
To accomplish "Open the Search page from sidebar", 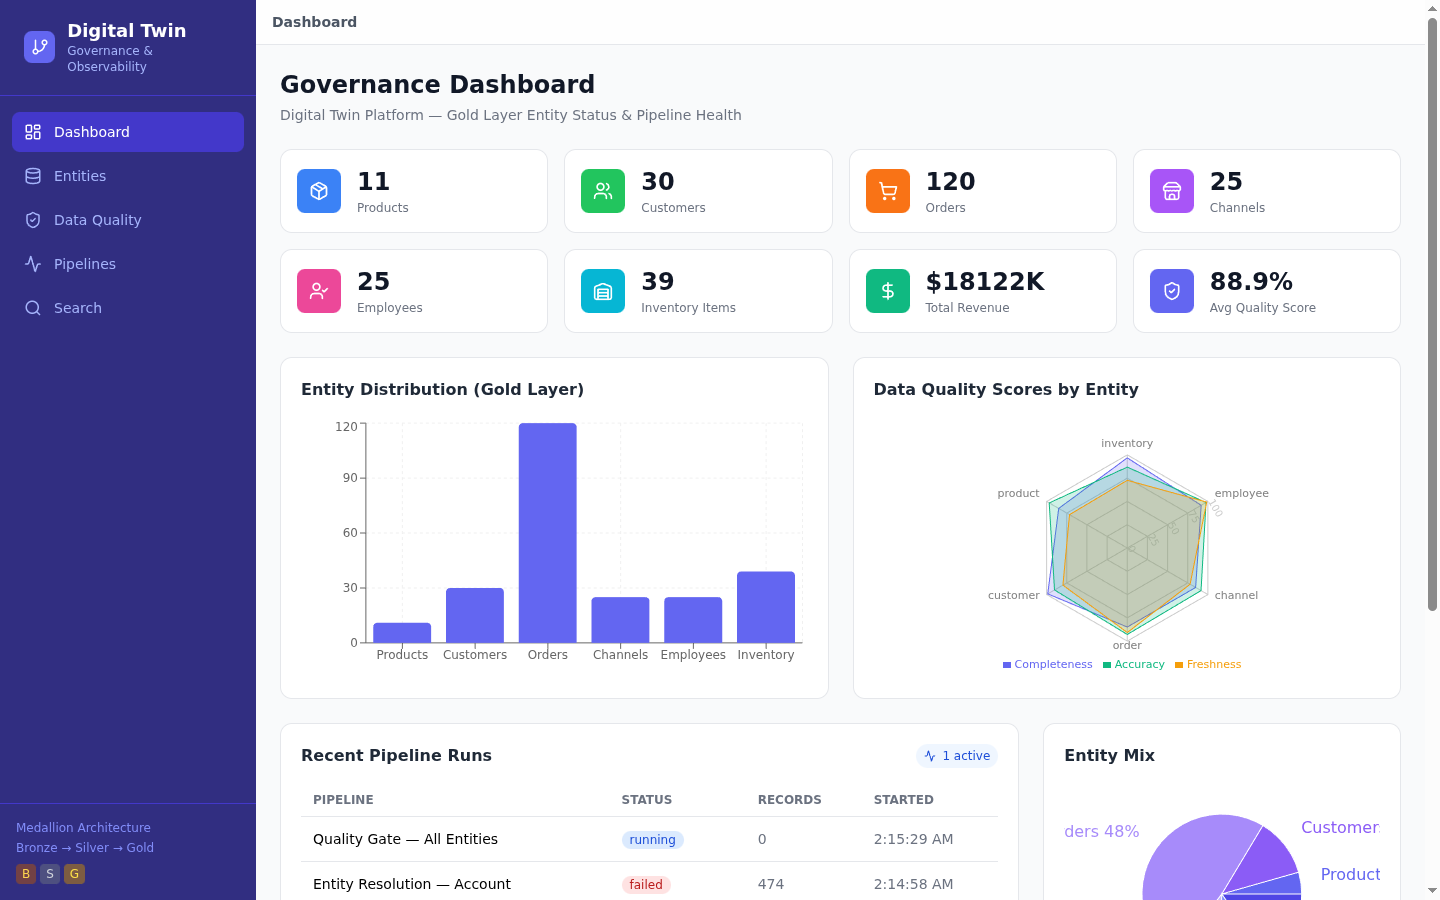I will (78, 308).
